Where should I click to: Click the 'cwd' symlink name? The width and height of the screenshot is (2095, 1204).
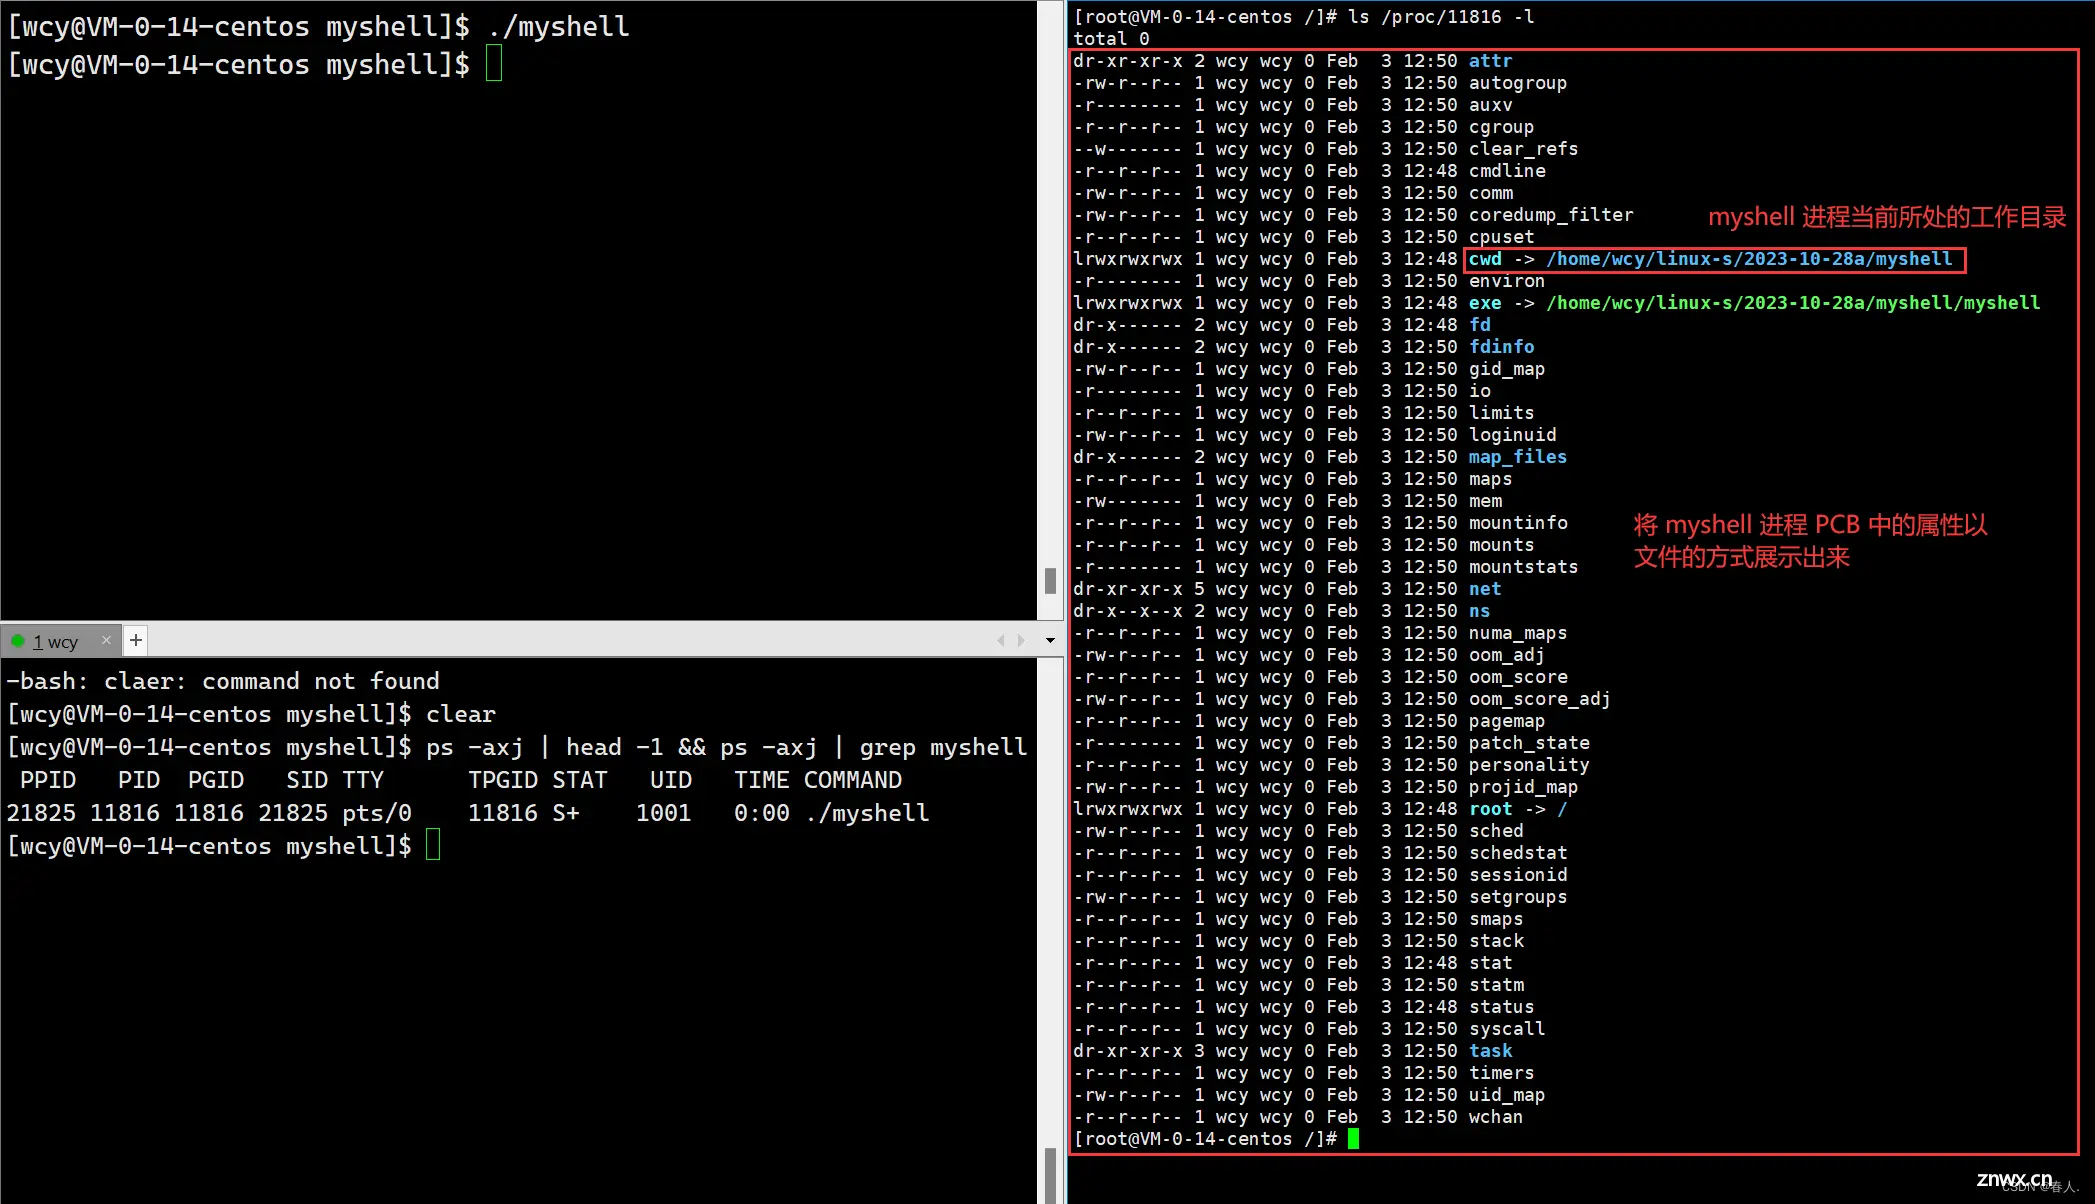[x=1485, y=259]
